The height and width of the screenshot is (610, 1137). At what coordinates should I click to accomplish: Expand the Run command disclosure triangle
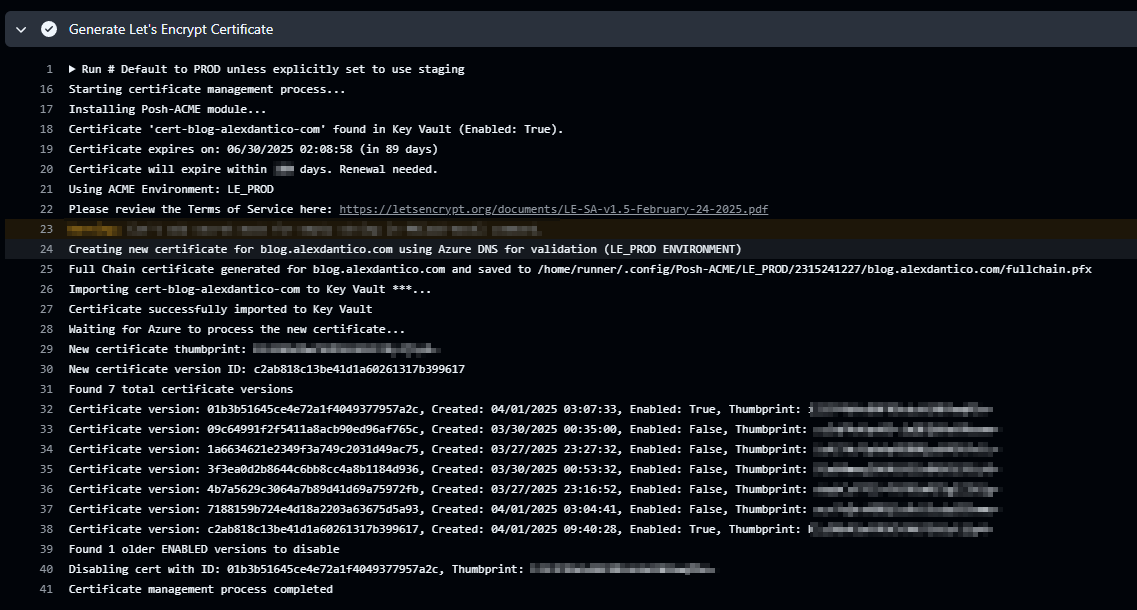click(73, 69)
